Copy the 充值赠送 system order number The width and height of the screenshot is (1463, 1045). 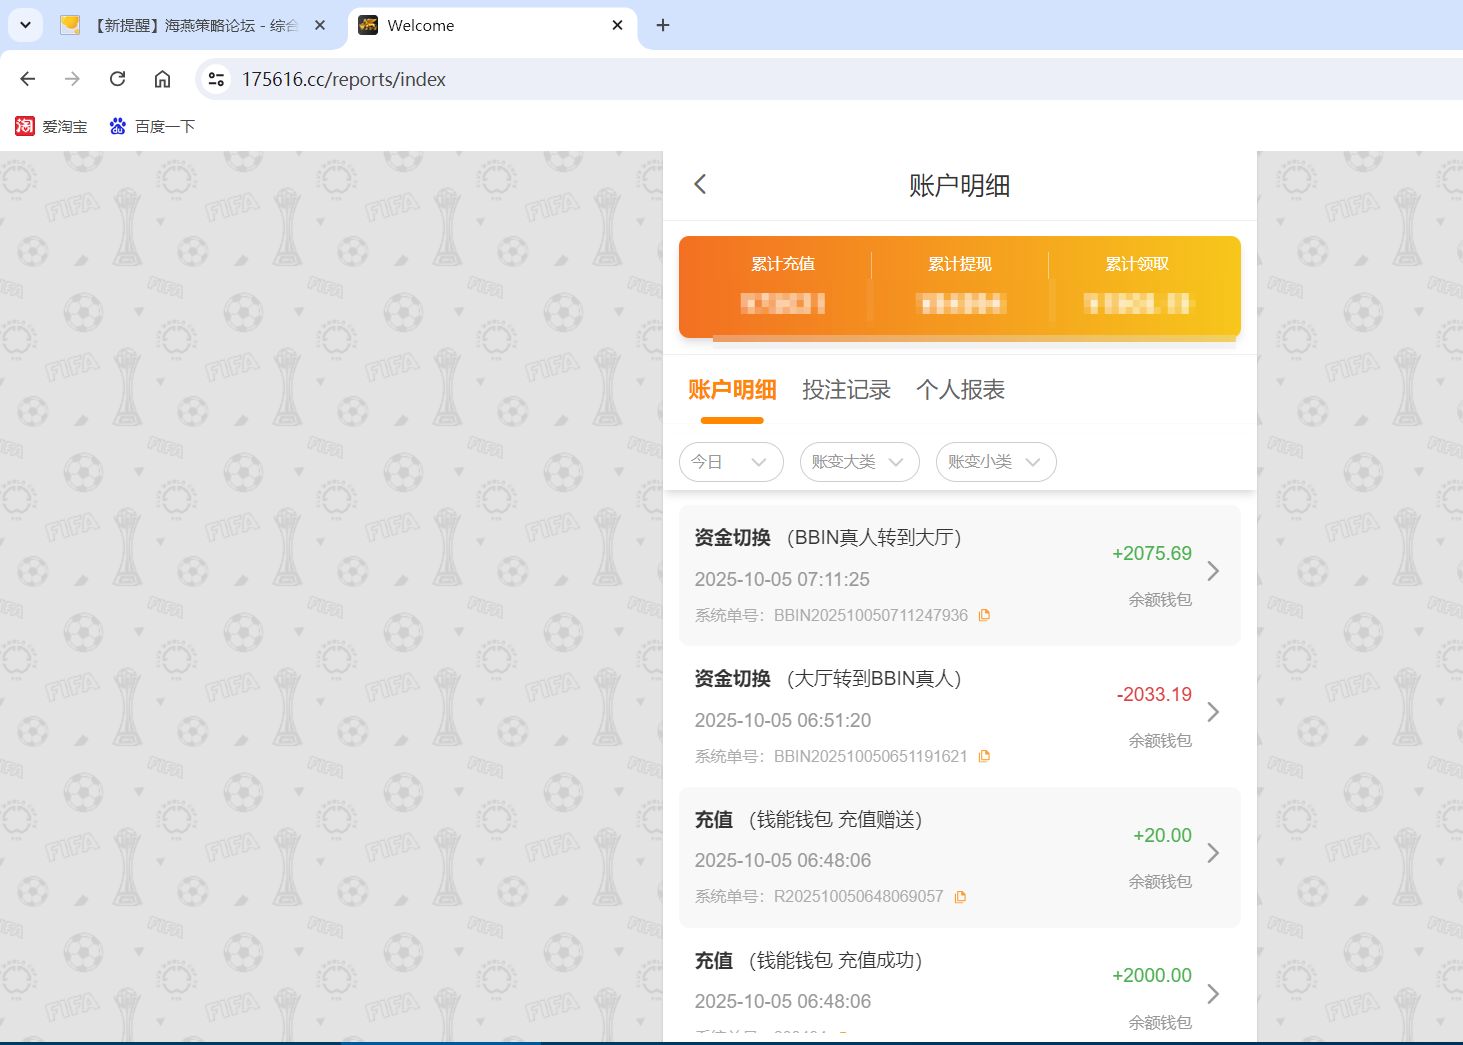(960, 896)
